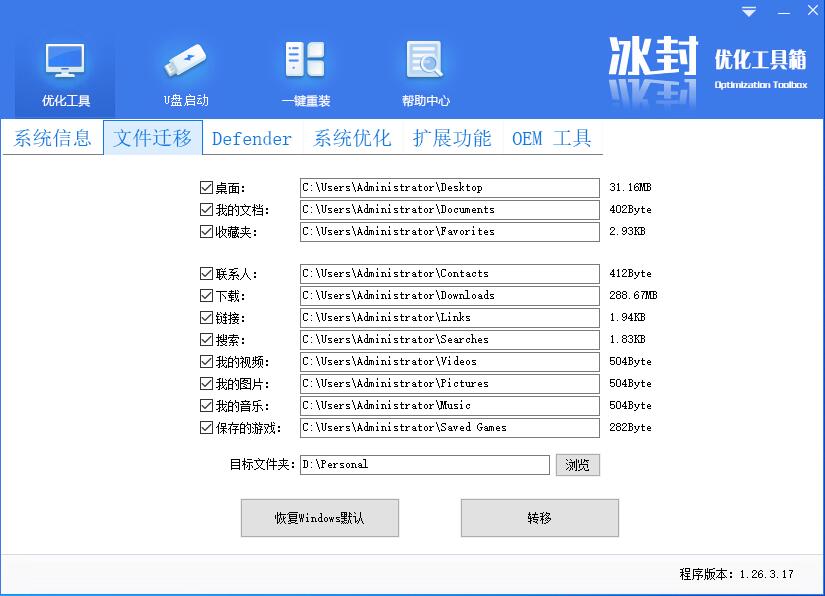Open the 系统优化 tab

click(x=352, y=138)
